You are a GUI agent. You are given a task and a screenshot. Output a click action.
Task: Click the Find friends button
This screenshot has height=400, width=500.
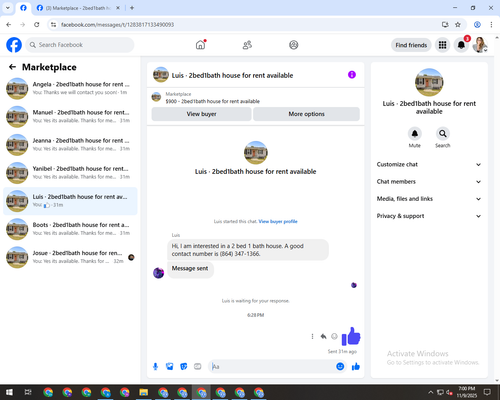(x=411, y=45)
